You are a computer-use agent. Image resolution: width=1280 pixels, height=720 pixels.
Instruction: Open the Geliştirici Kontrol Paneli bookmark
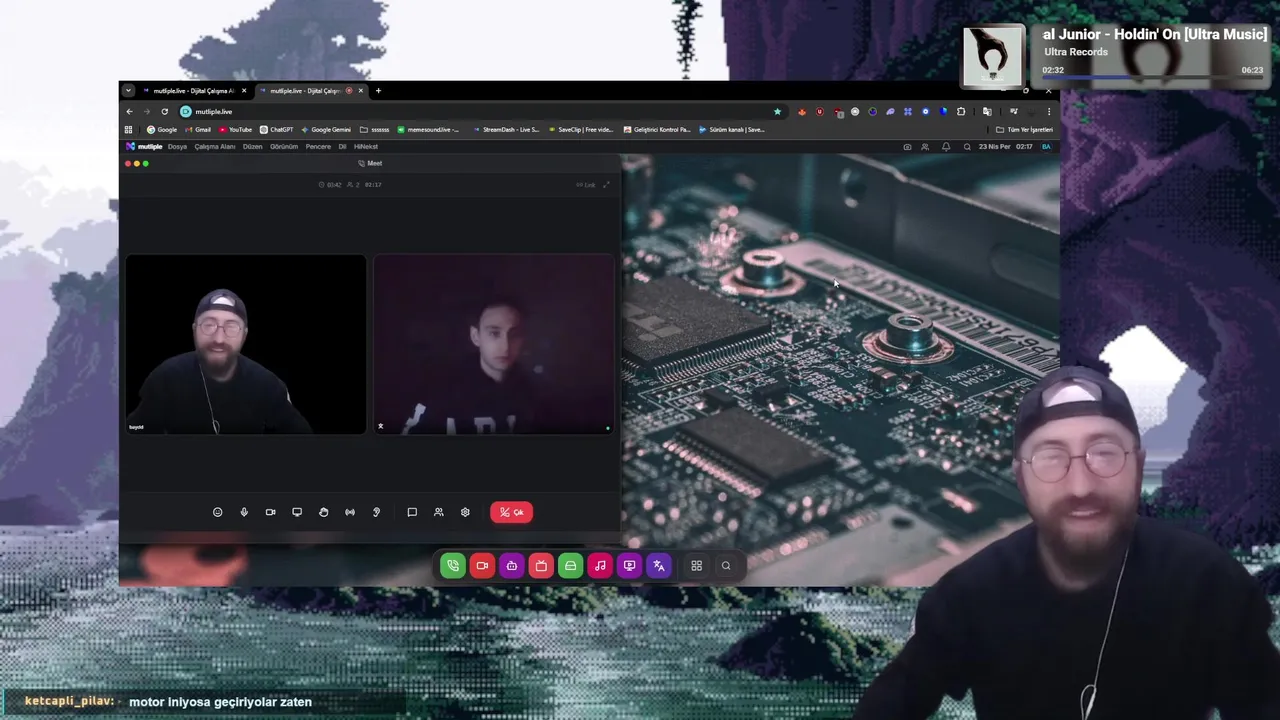point(657,130)
